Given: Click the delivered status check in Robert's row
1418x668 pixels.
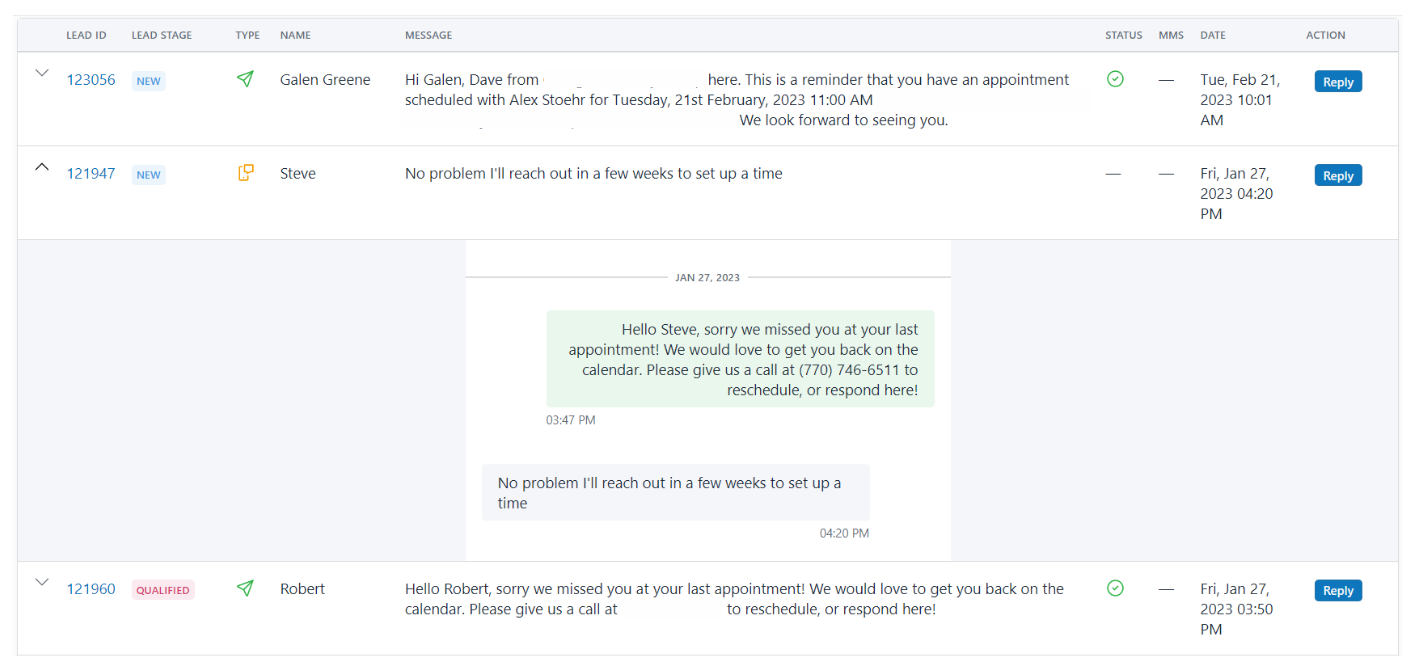Looking at the screenshot, I should tap(1115, 588).
